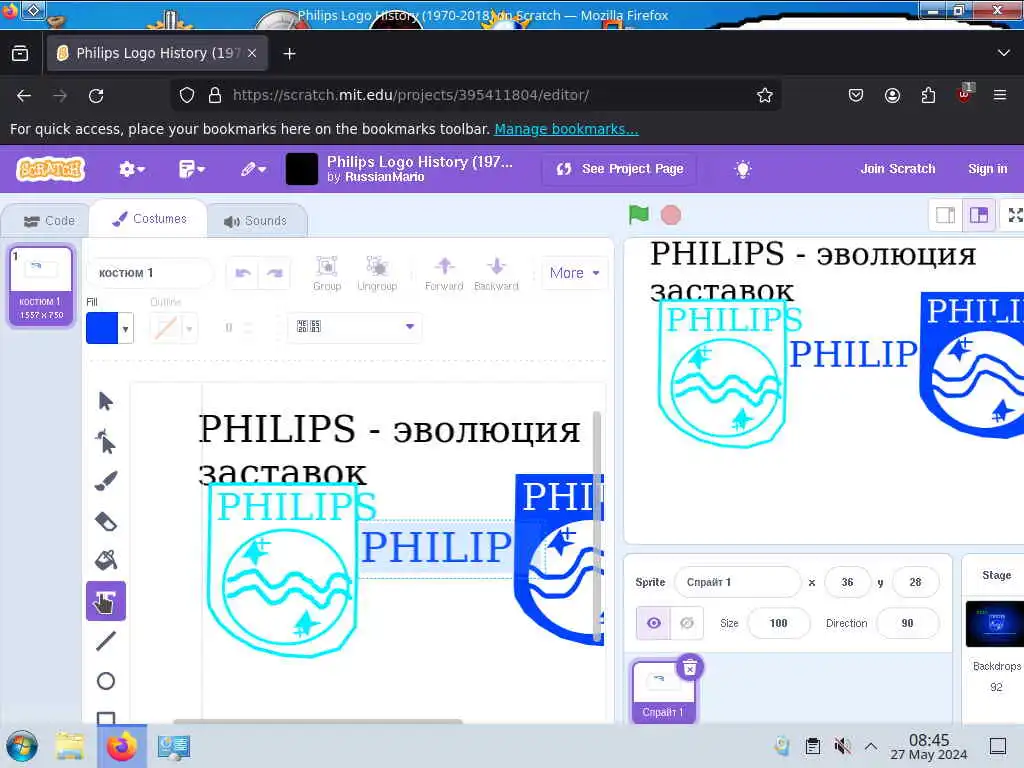
Task: Reload the page in Firefox
Action: 96,96
